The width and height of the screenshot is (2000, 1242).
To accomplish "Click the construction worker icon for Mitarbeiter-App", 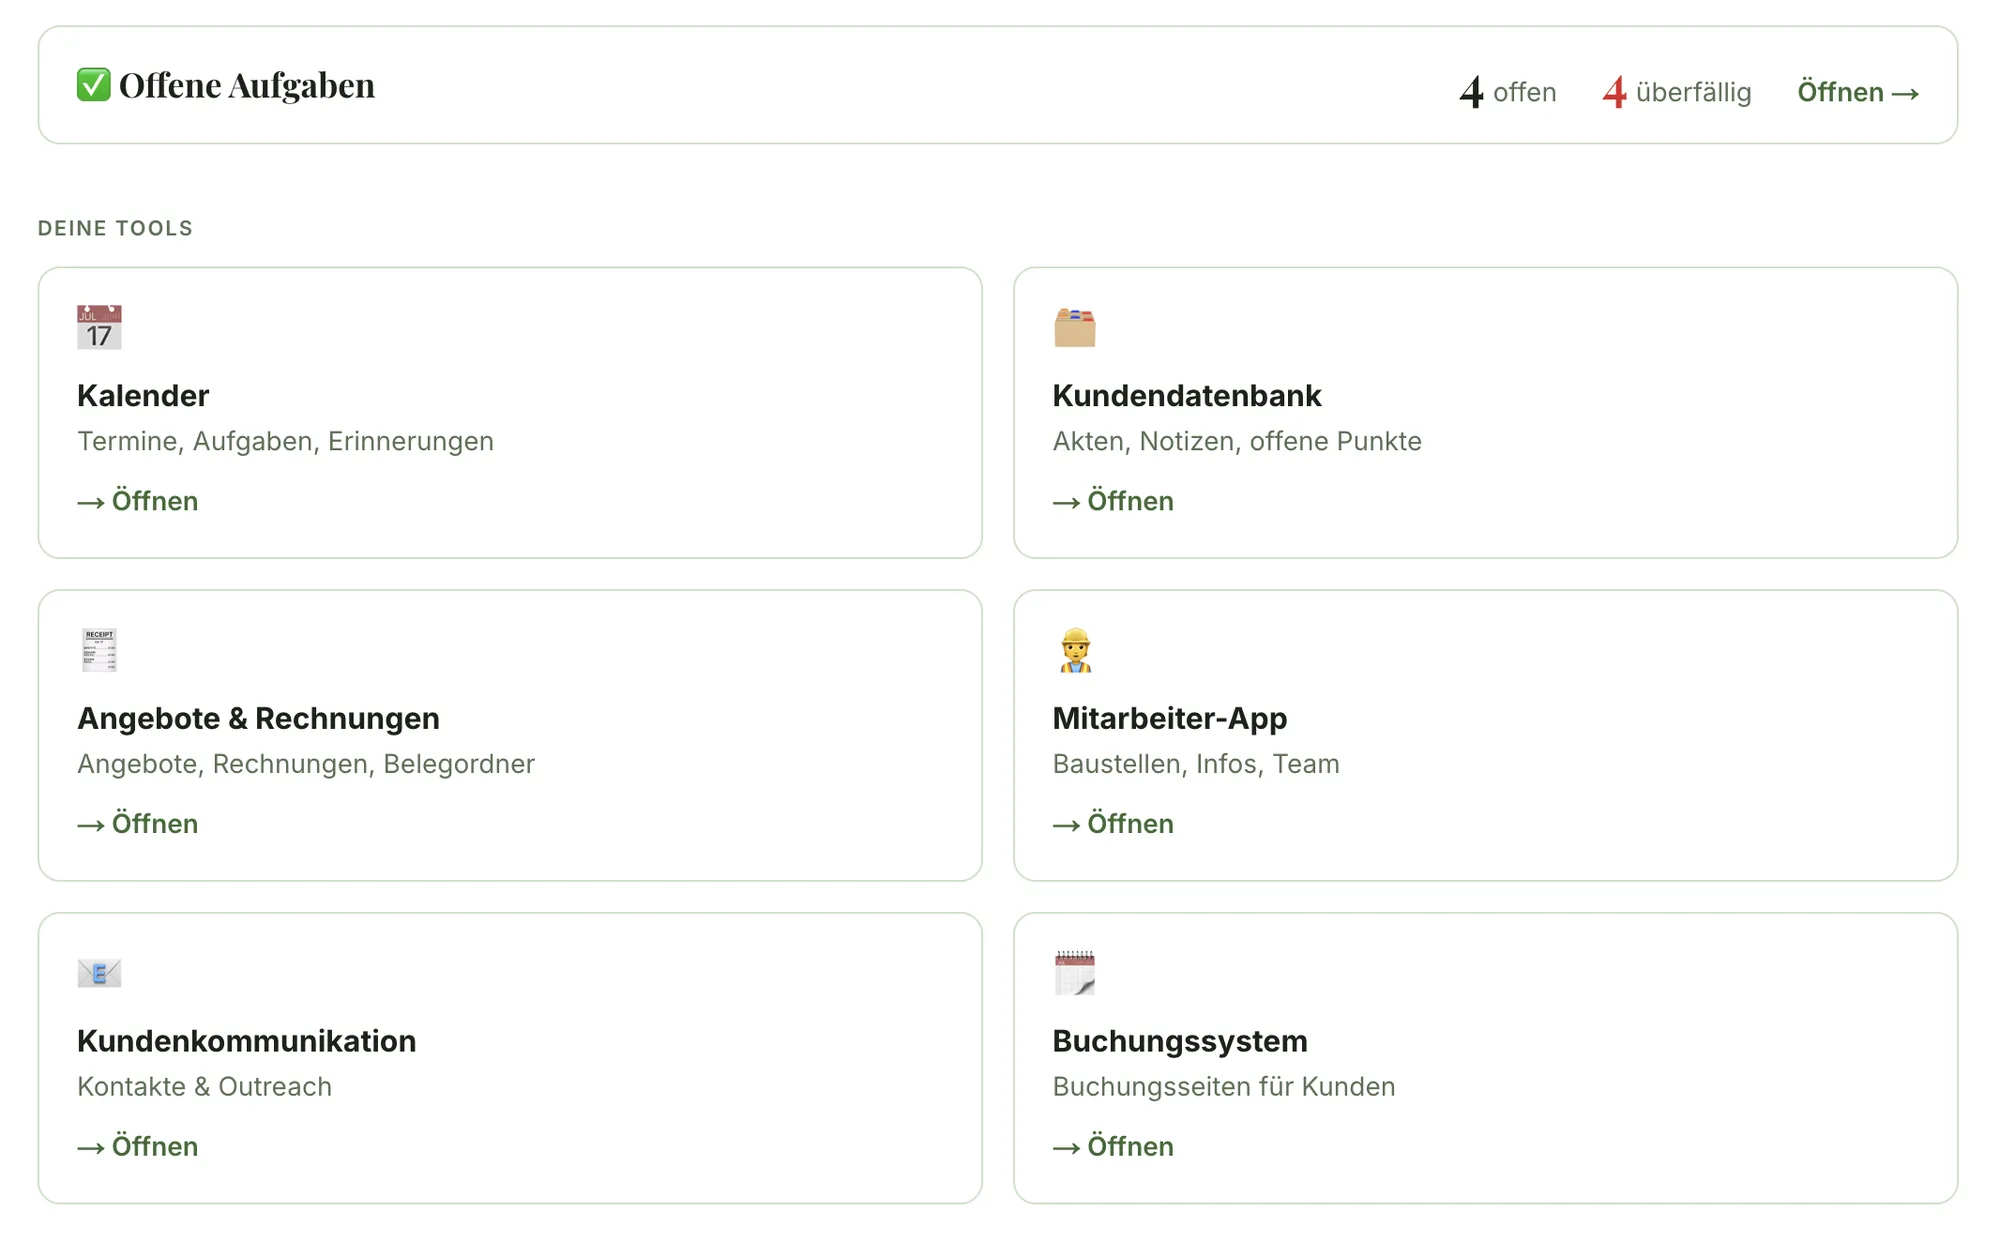I will [1075, 650].
